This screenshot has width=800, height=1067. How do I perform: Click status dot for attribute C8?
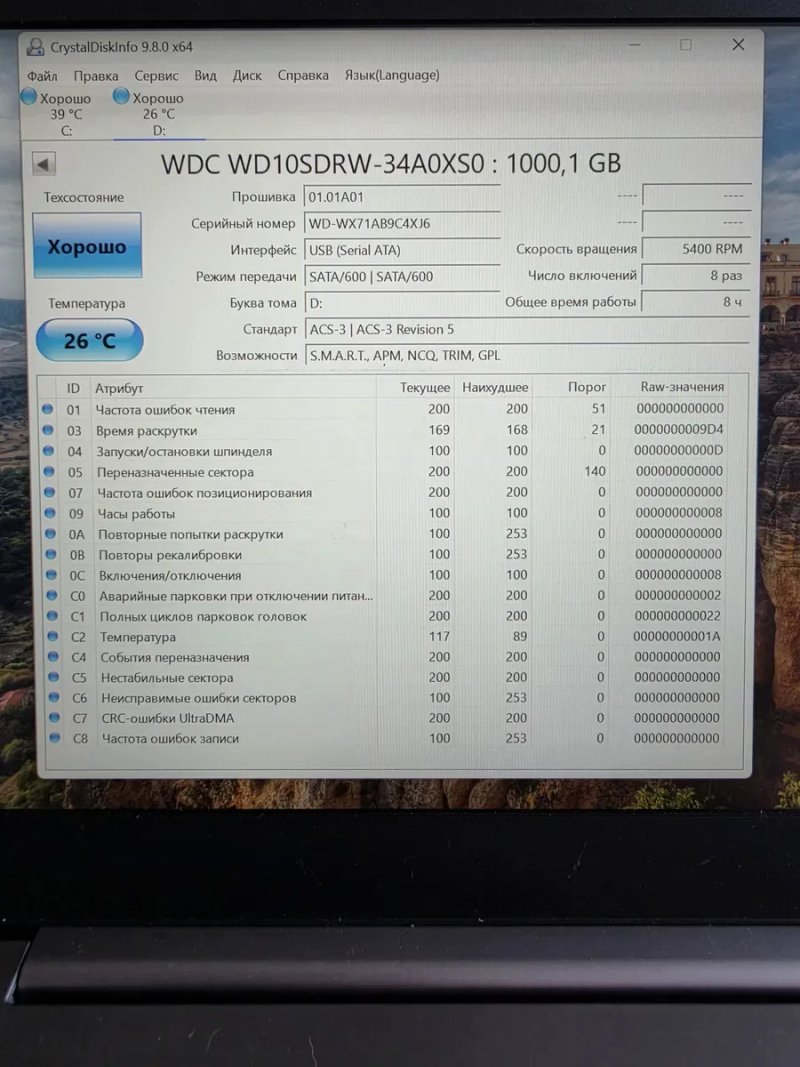(x=55, y=738)
